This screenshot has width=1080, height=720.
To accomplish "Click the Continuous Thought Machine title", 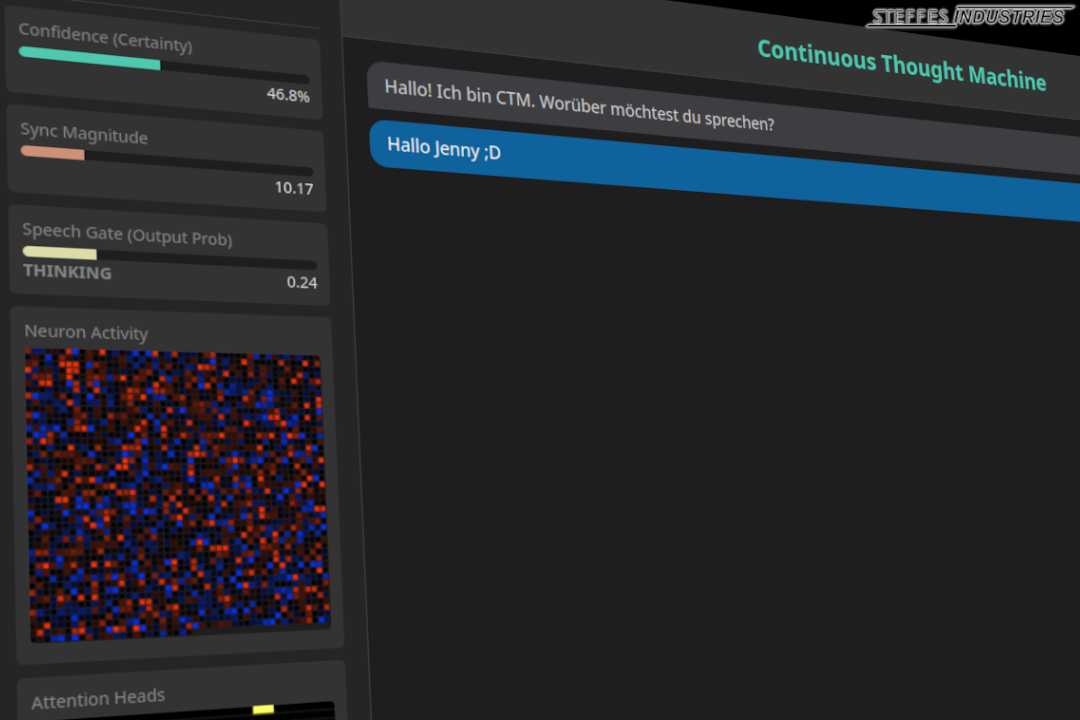I will (901, 65).
